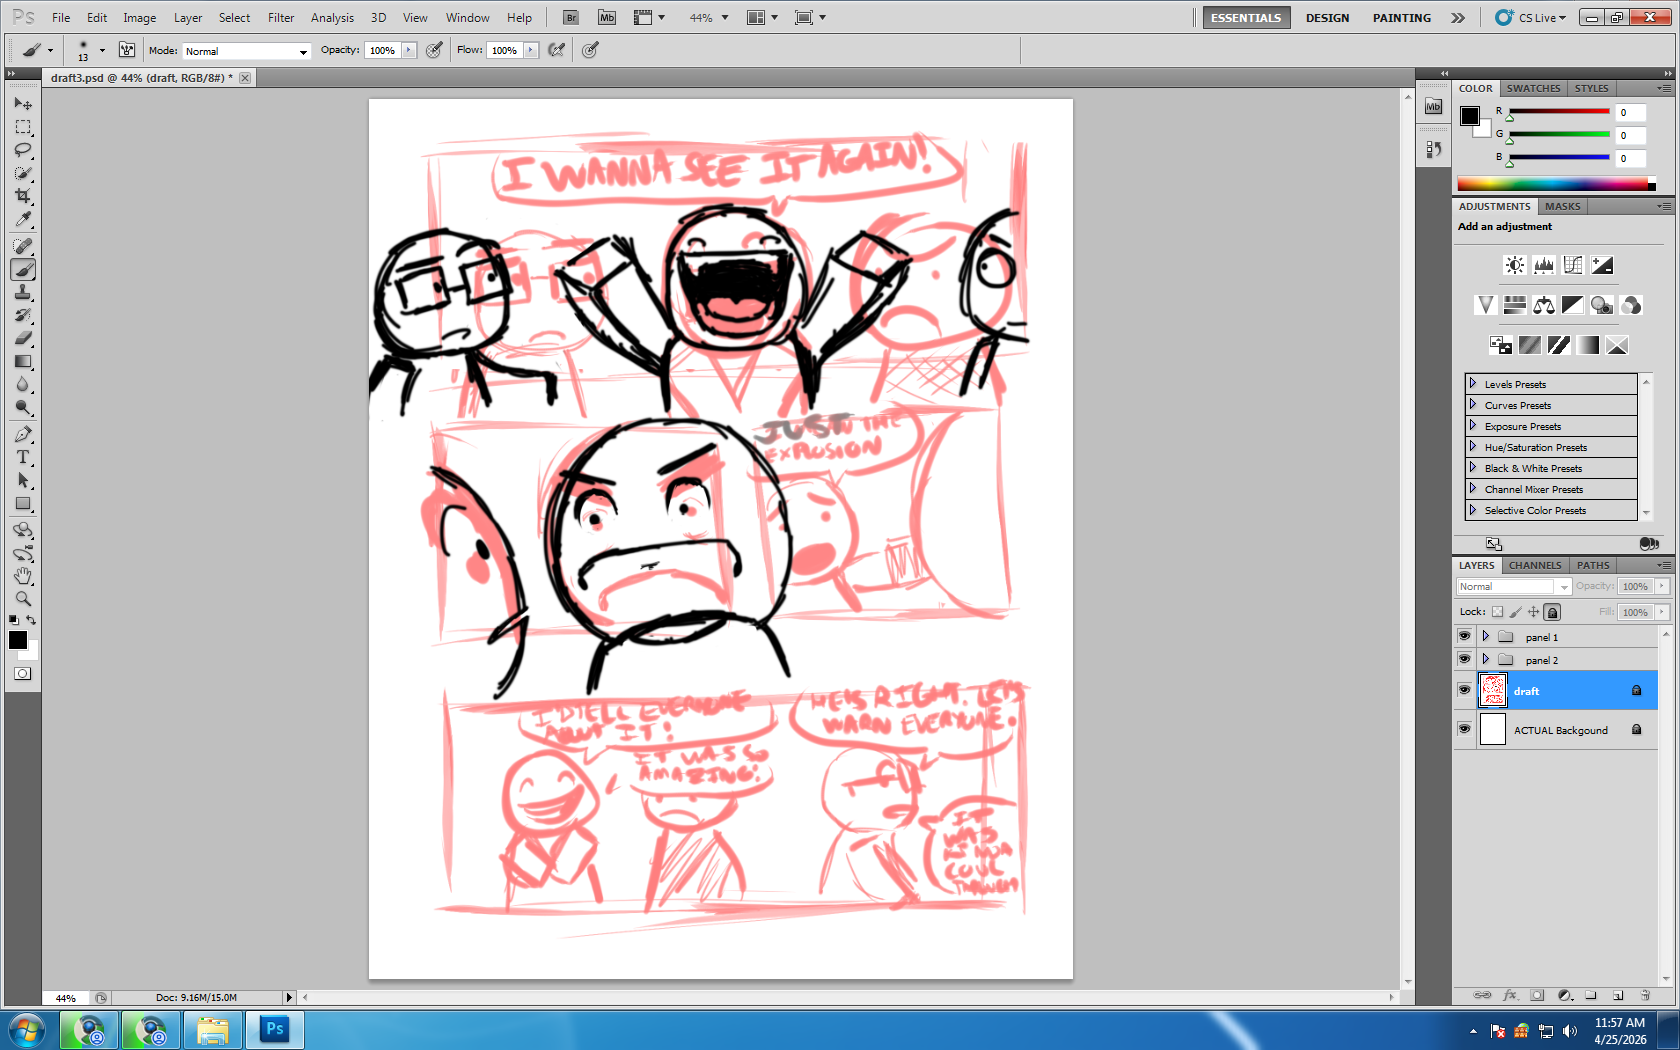
Task: Expand Levels Presets list
Action: [x=1473, y=384]
